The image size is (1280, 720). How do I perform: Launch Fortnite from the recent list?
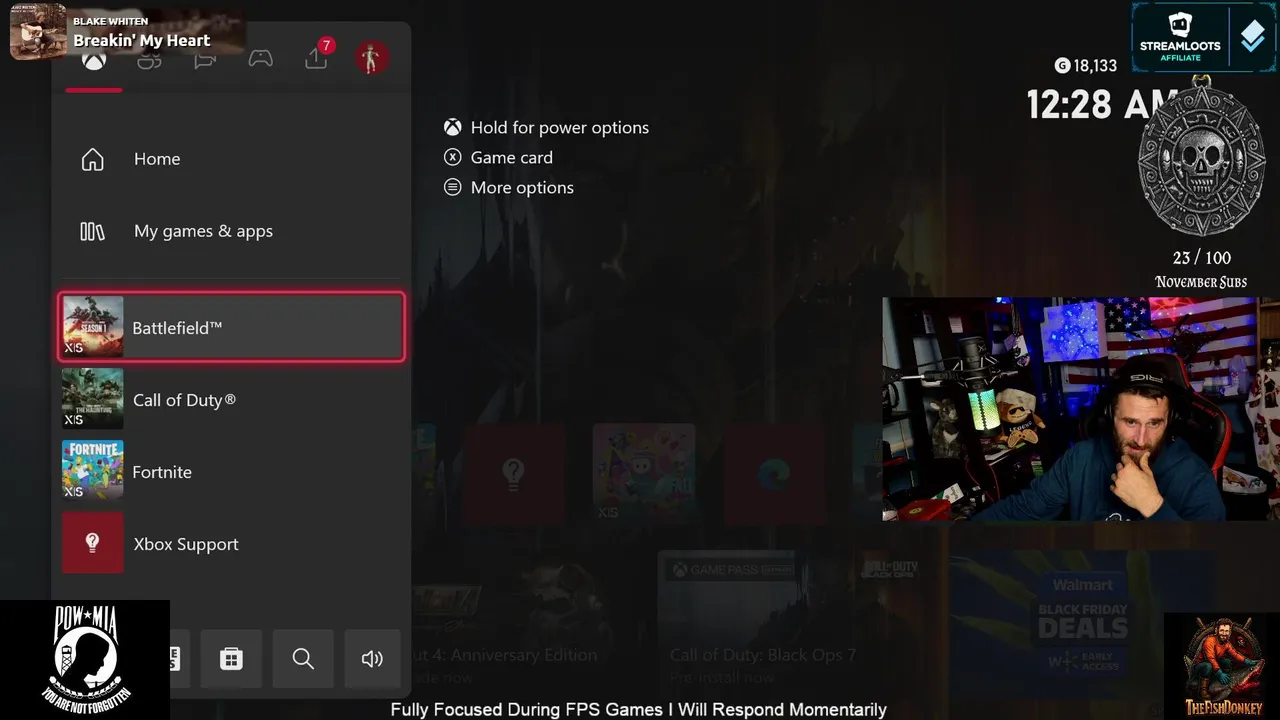pyautogui.click(x=231, y=471)
